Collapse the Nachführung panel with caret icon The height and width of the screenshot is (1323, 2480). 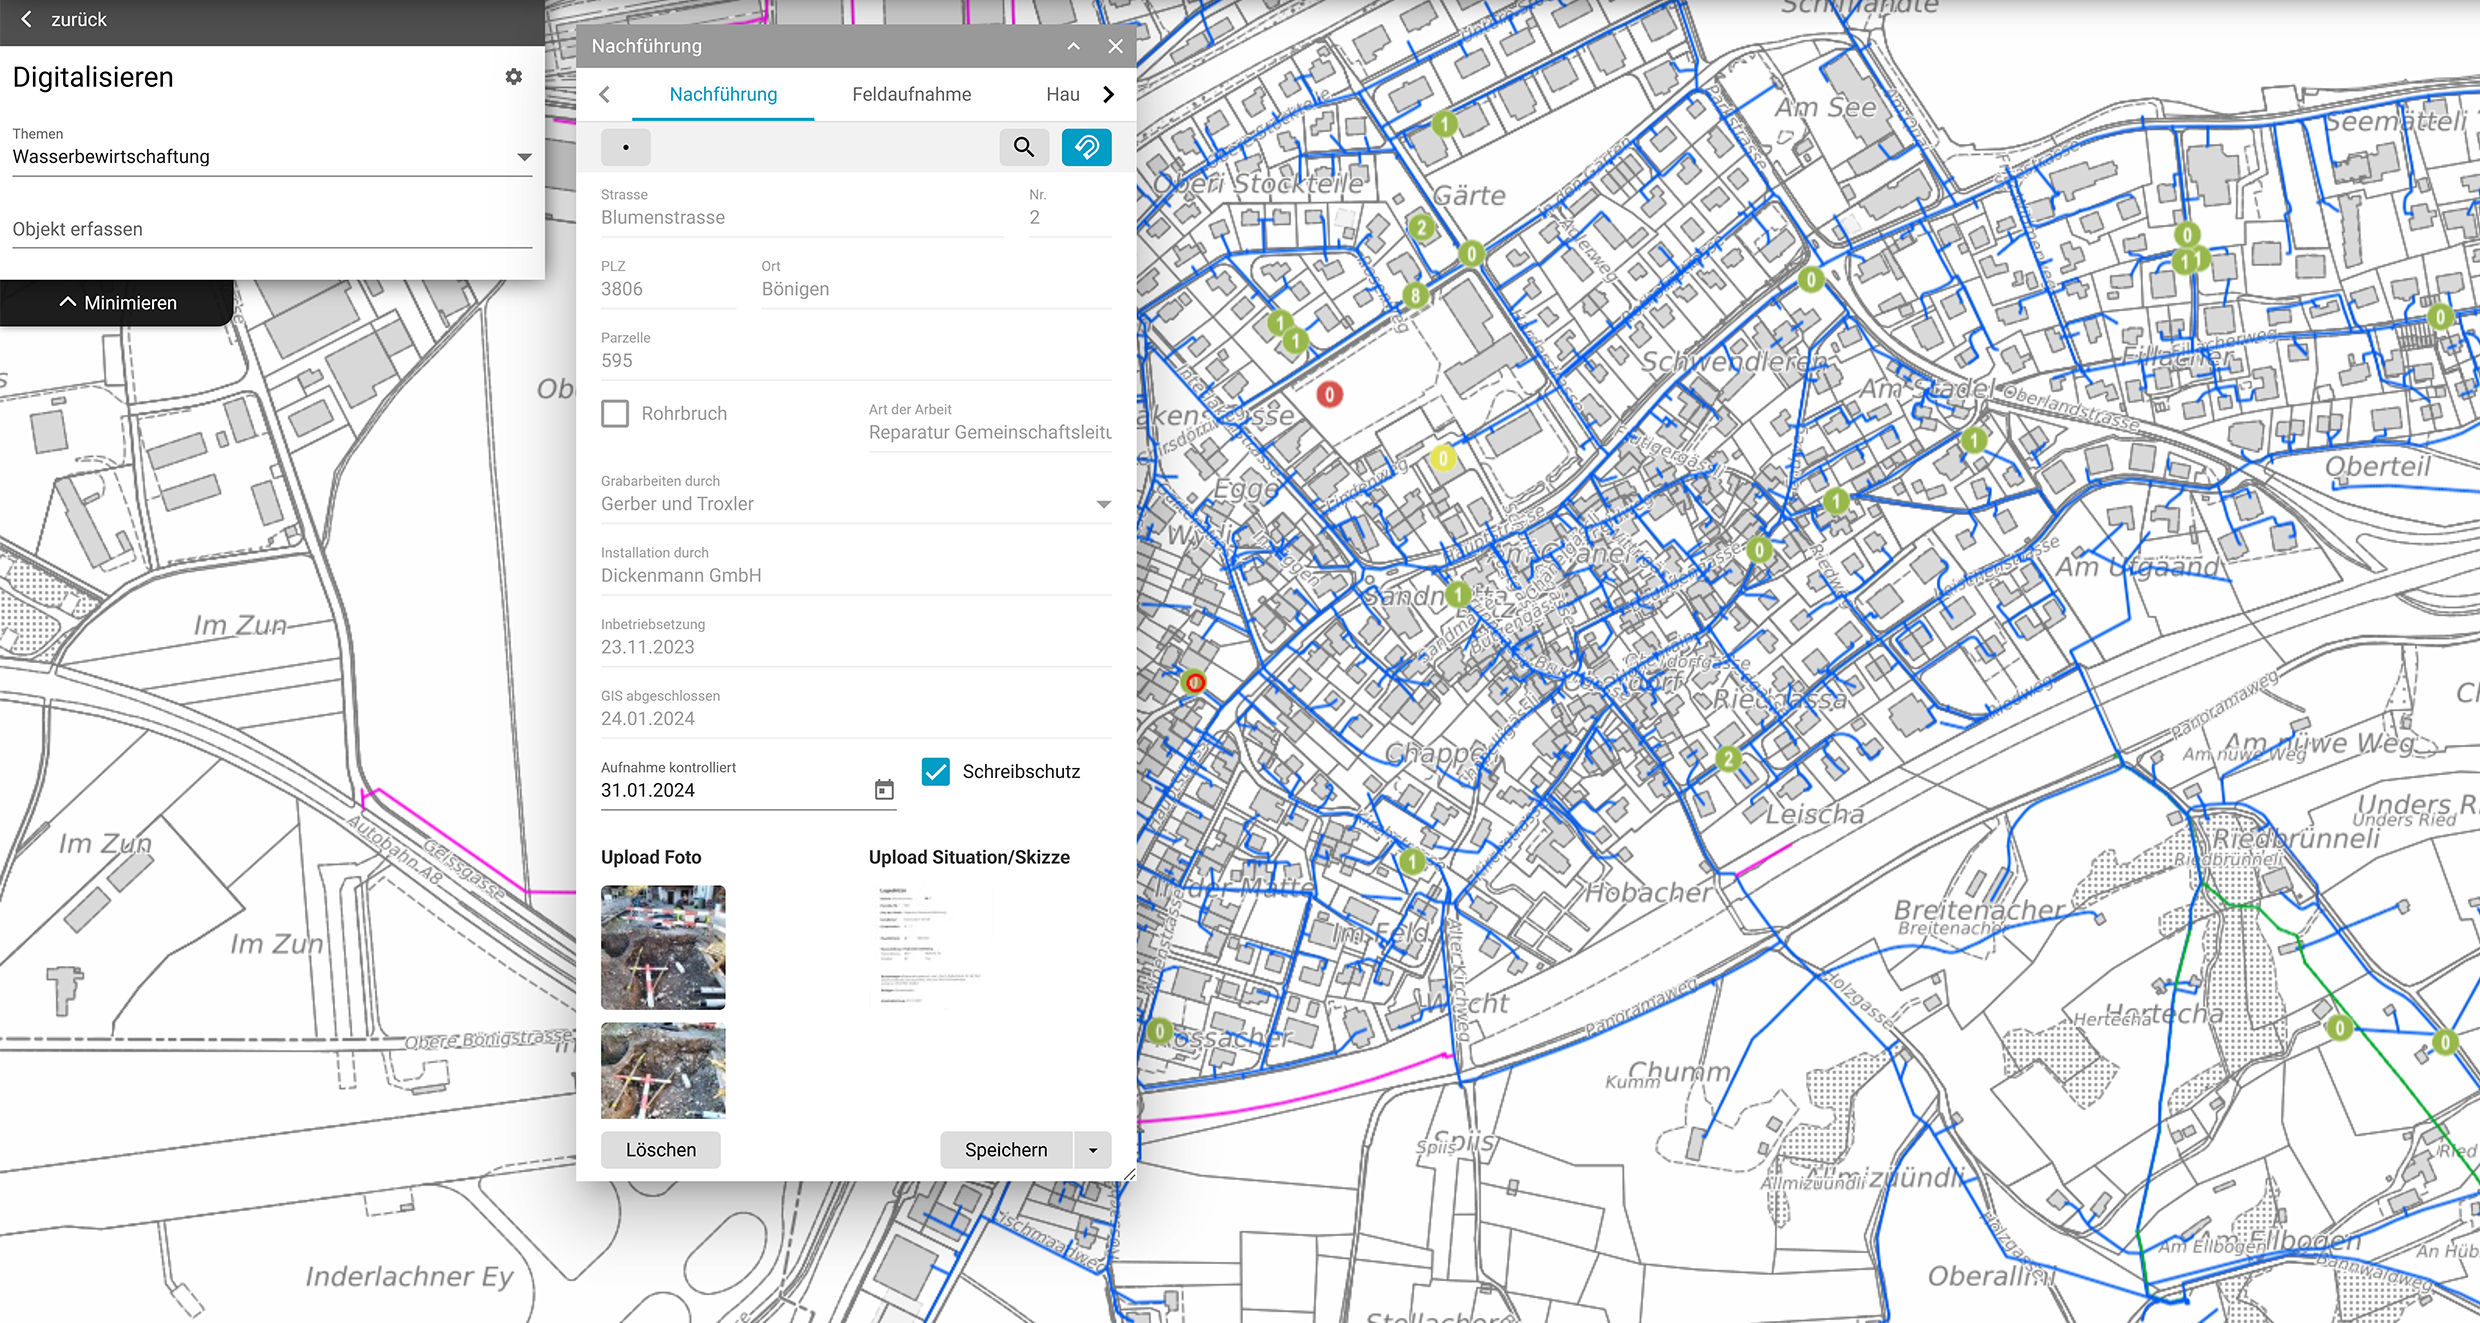point(1073,46)
